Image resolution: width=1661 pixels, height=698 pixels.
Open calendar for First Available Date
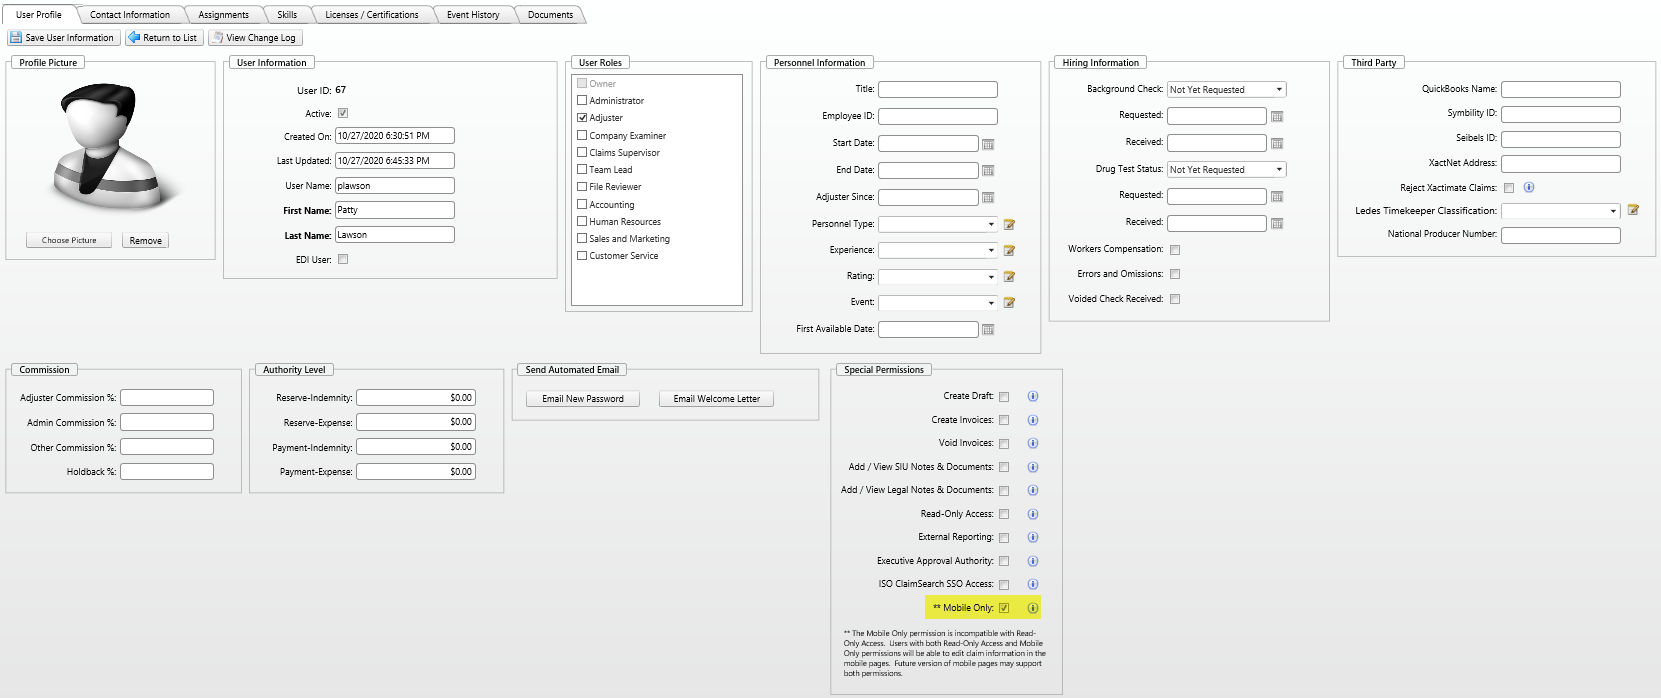point(988,330)
